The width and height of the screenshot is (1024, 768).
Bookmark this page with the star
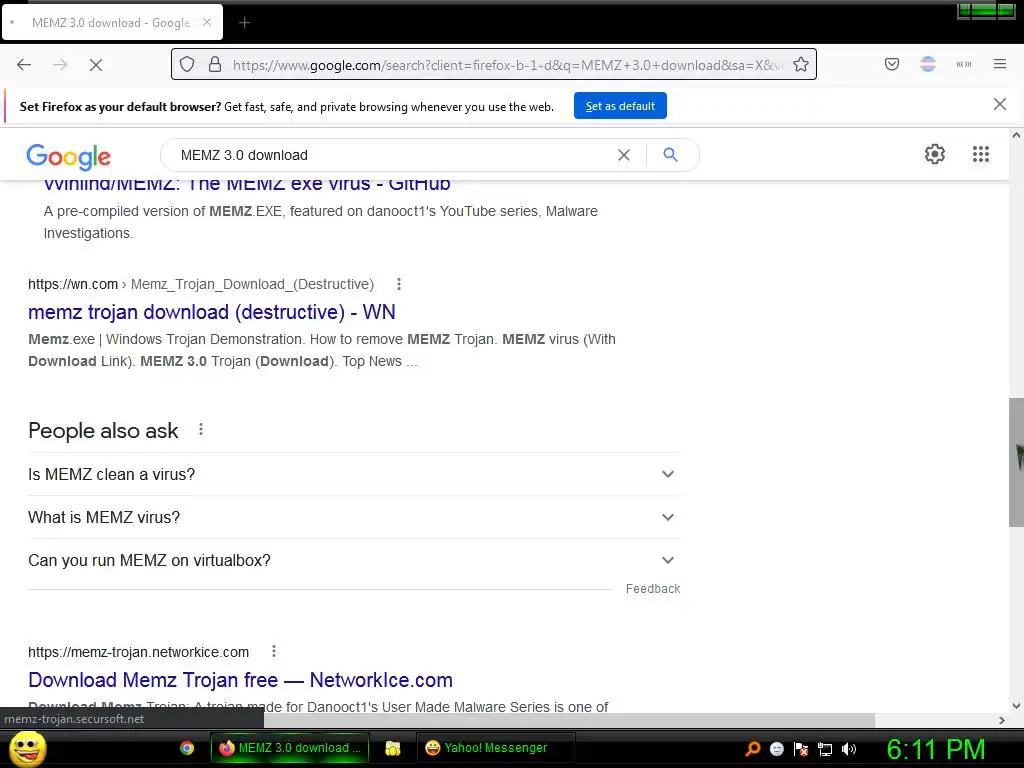click(x=801, y=64)
